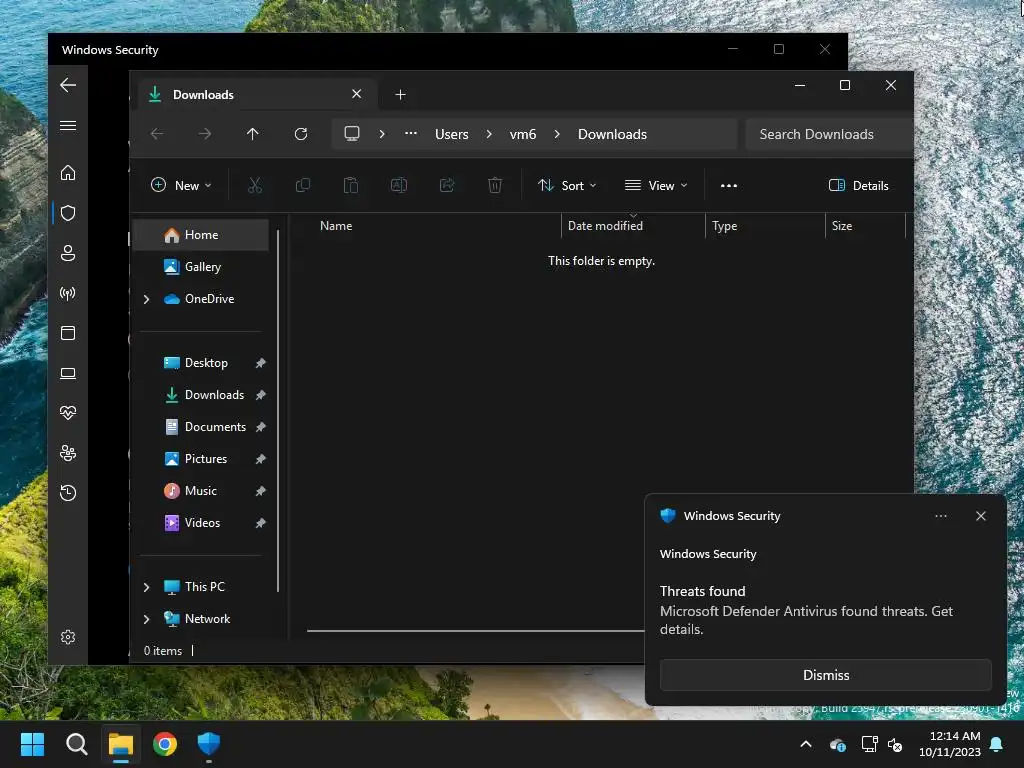Open Family options icon in Windows Security

pyautogui.click(x=68, y=453)
